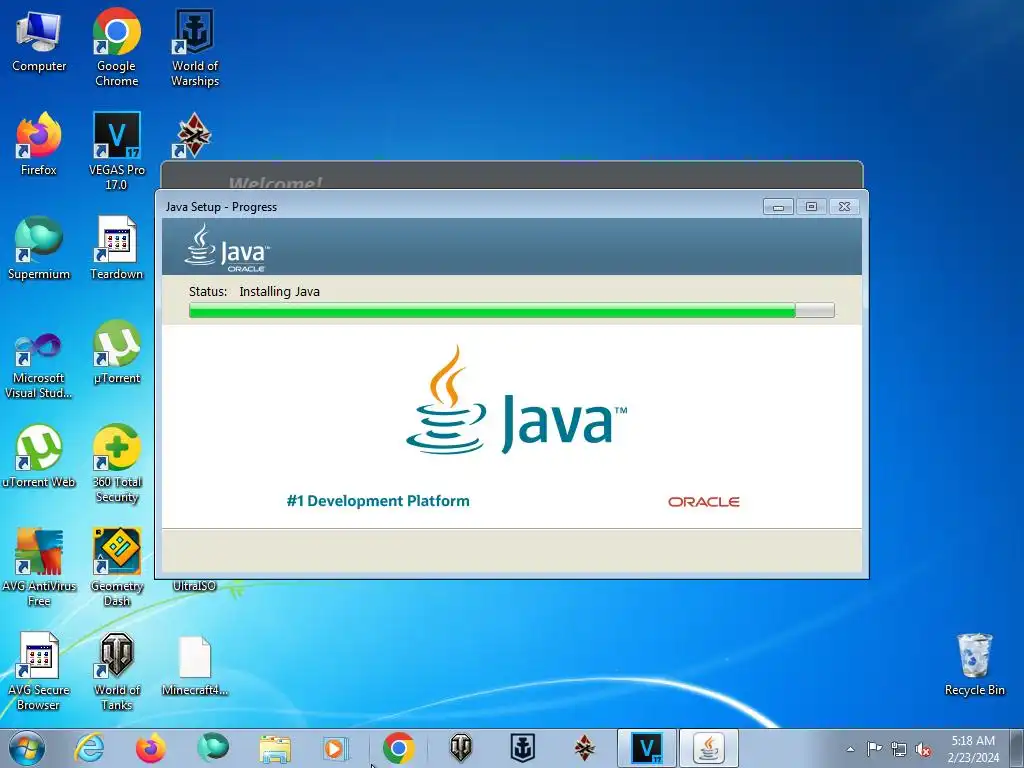Click the UltraISO desktop label
The height and width of the screenshot is (768, 1024).
coord(194,586)
